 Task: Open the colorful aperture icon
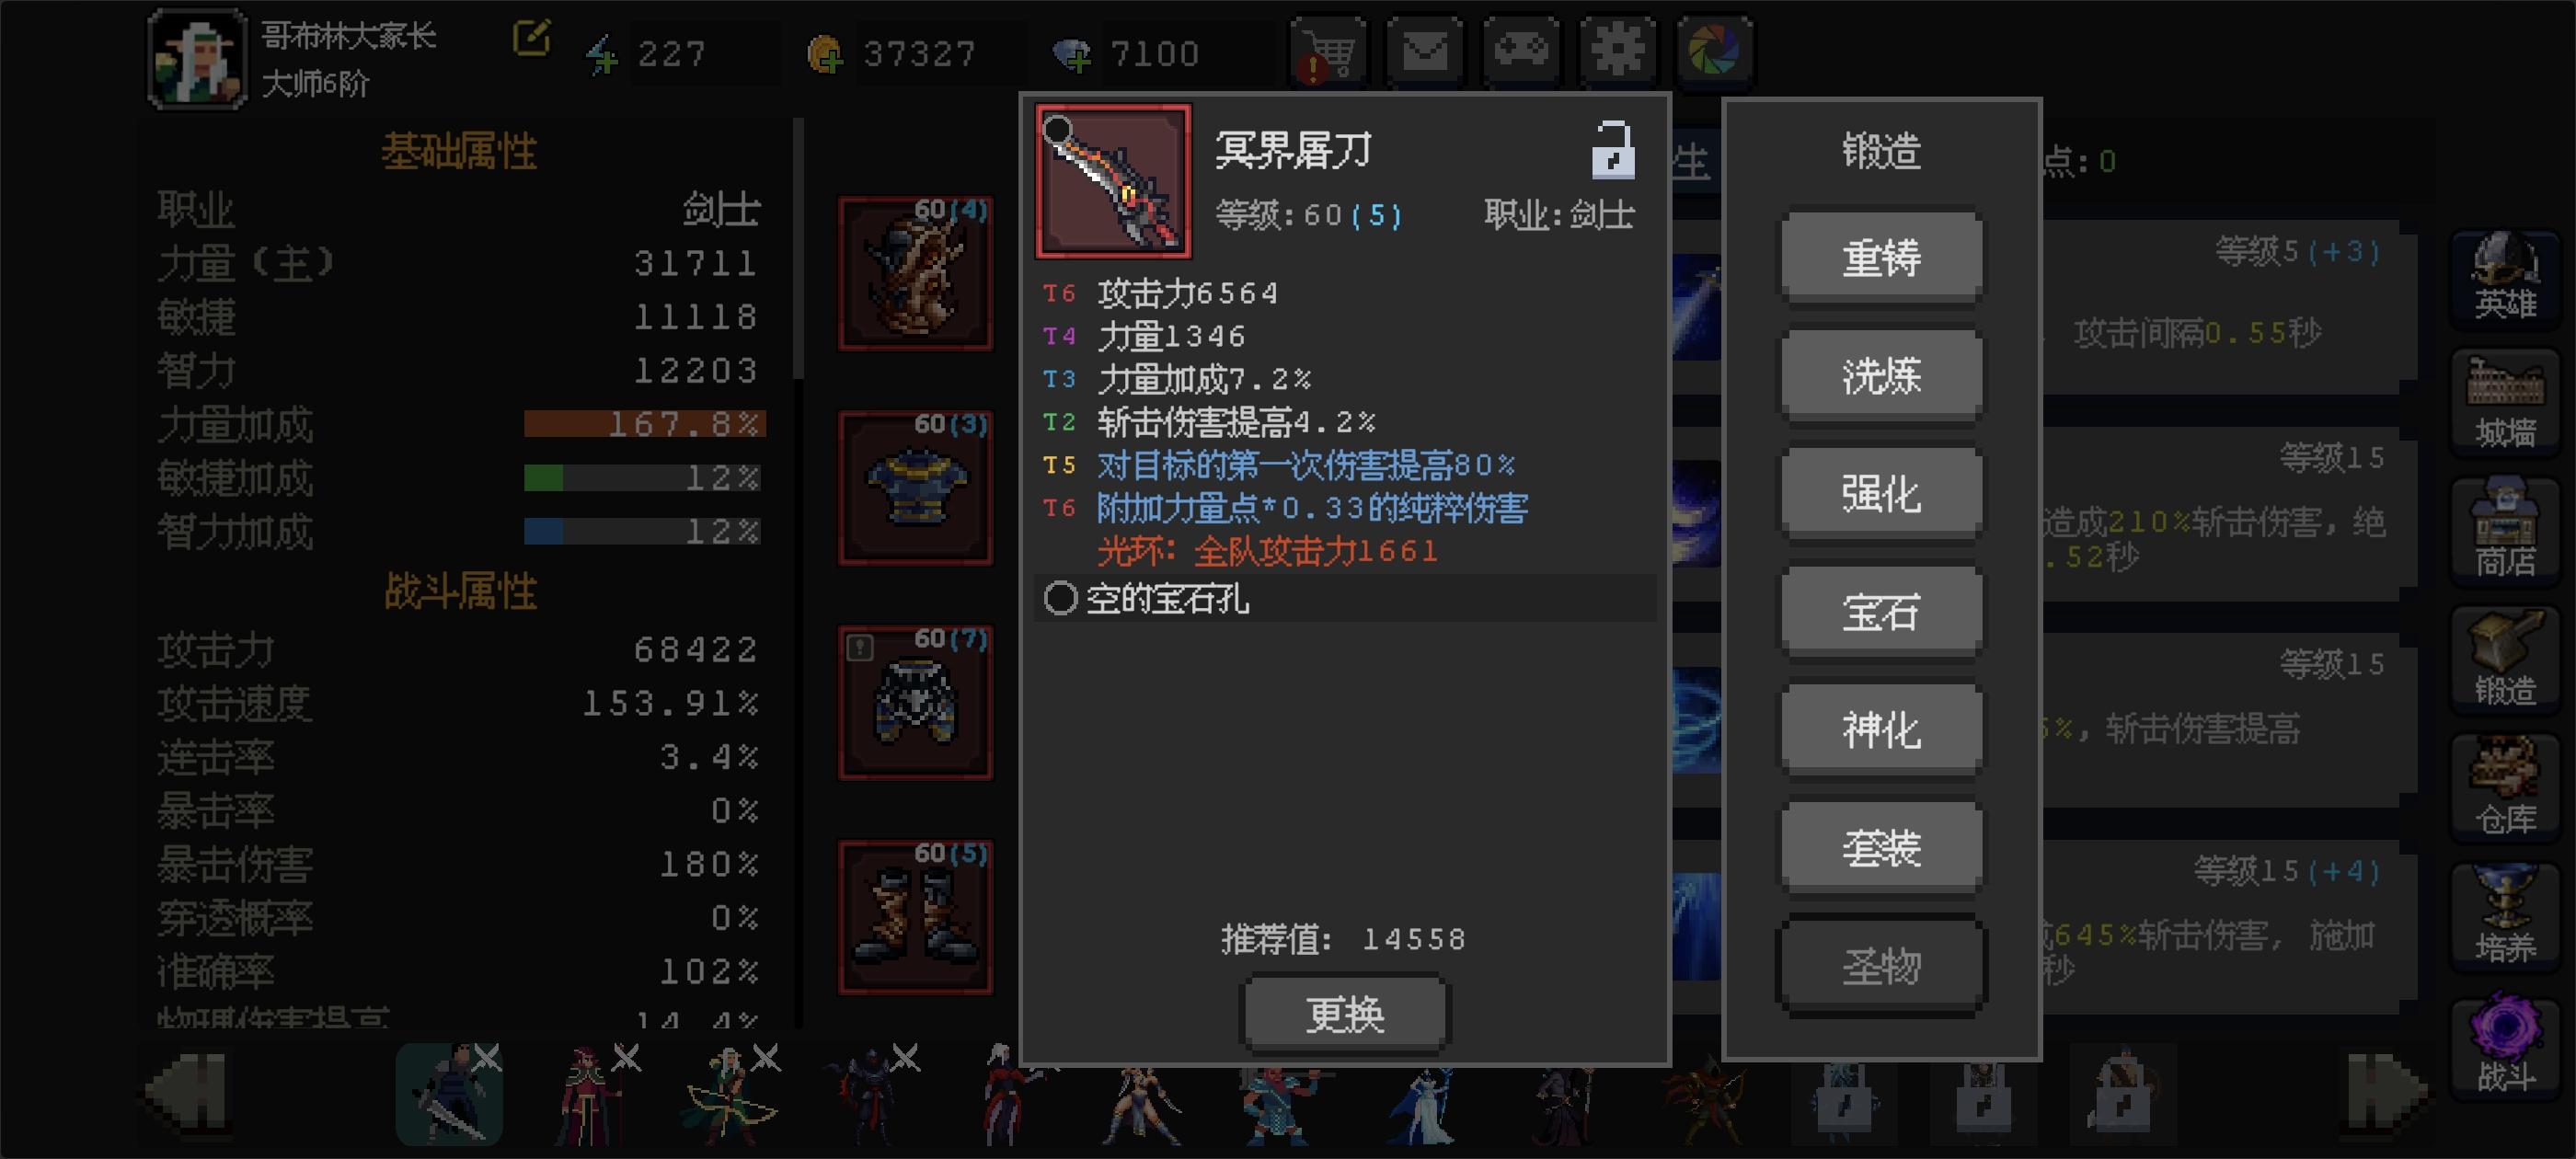point(1713,51)
